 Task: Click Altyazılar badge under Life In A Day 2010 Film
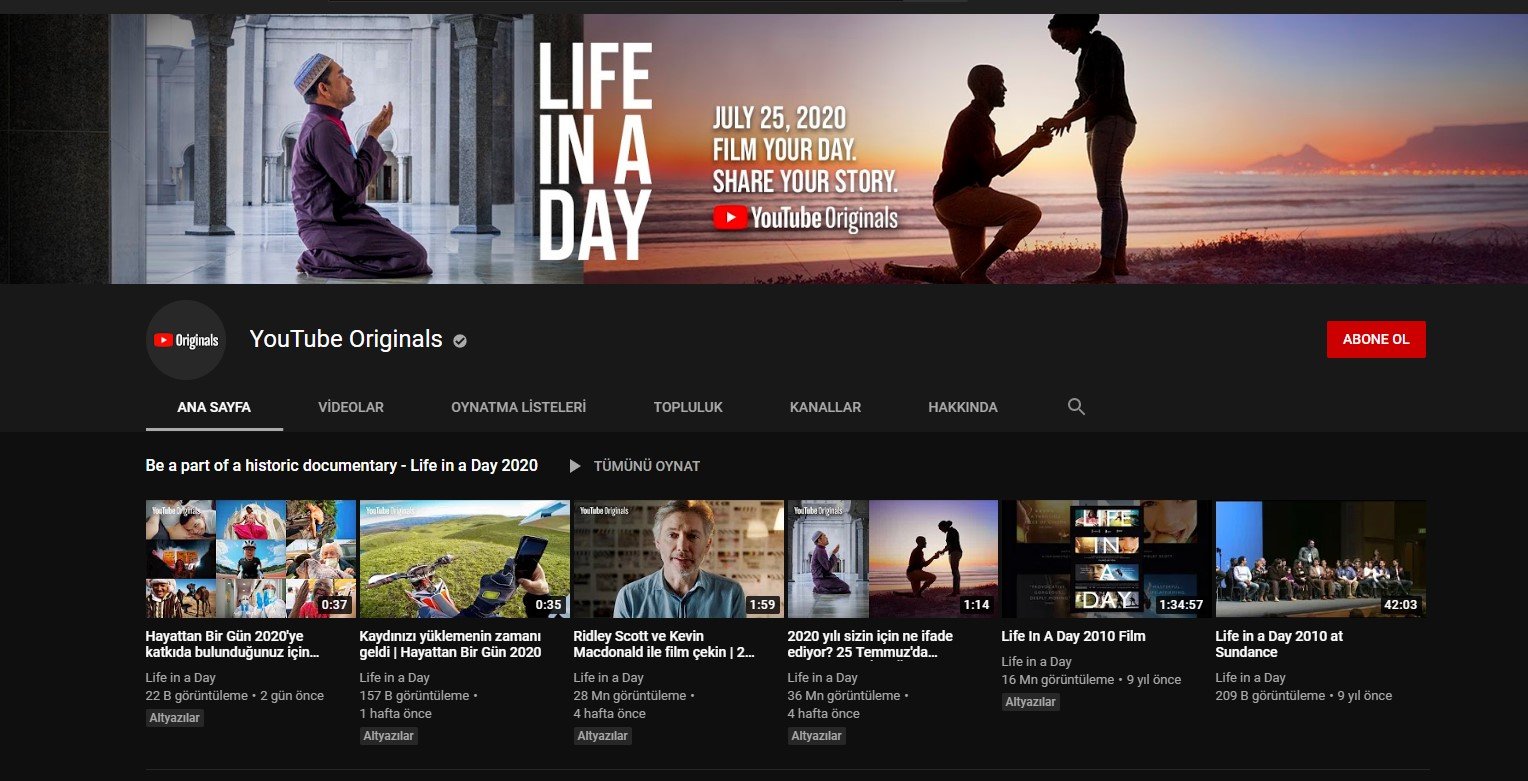1031,702
